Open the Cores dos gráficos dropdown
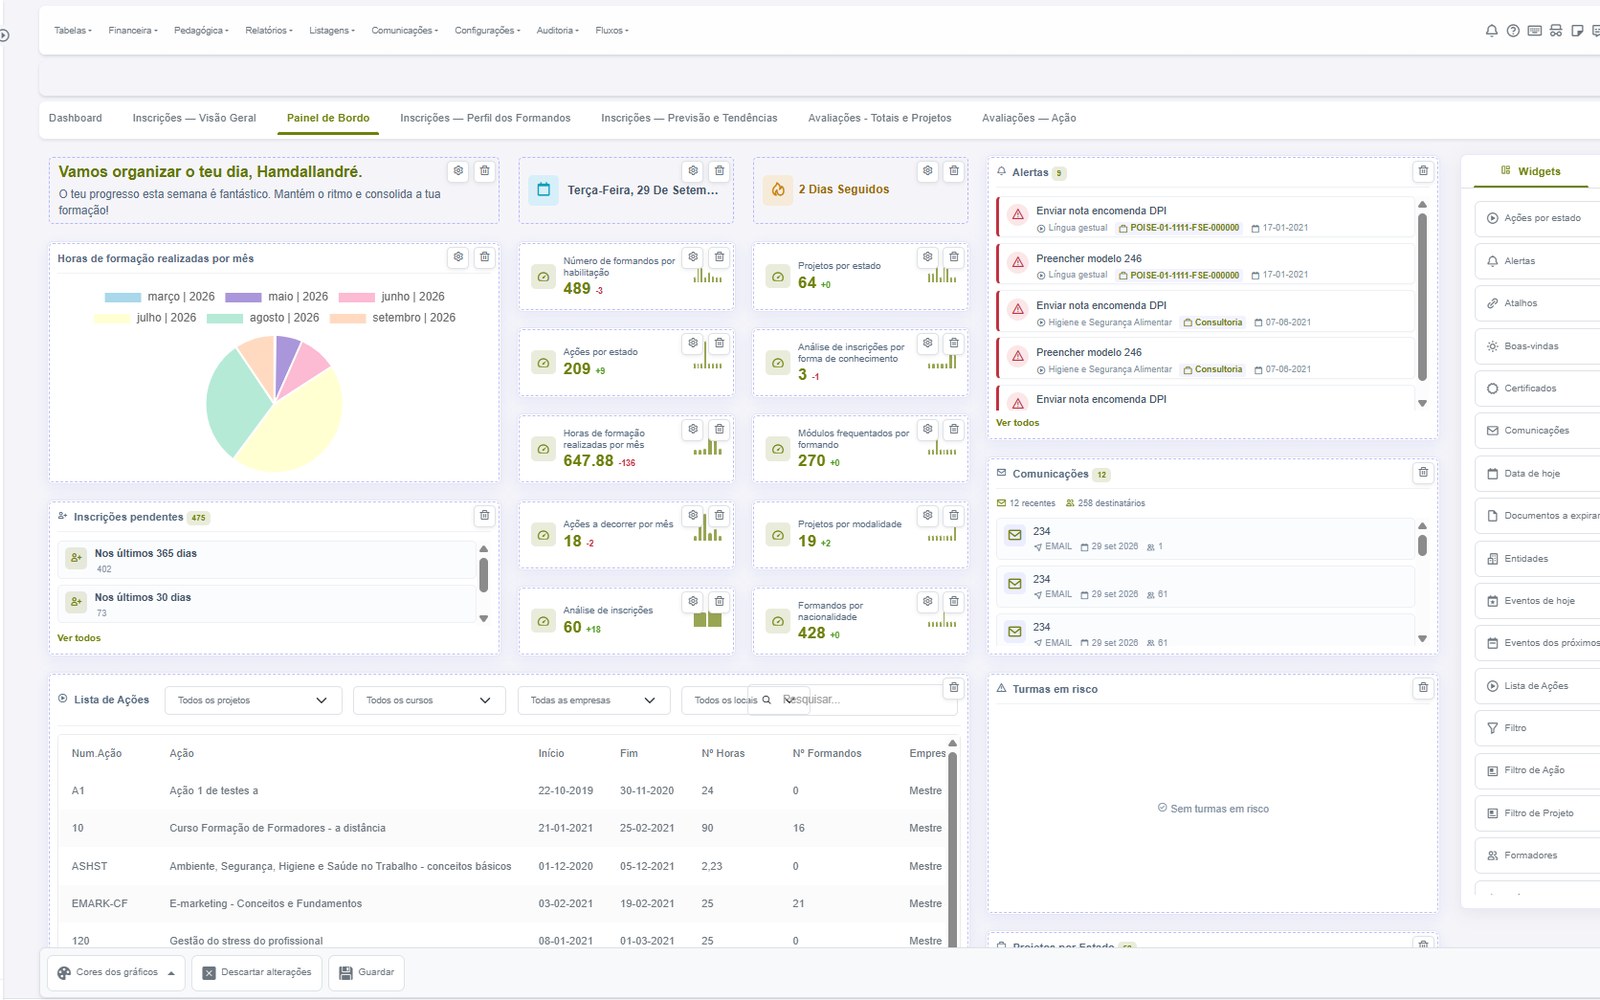Viewport: 1600px width, 1000px height. (x=117, y=973)
